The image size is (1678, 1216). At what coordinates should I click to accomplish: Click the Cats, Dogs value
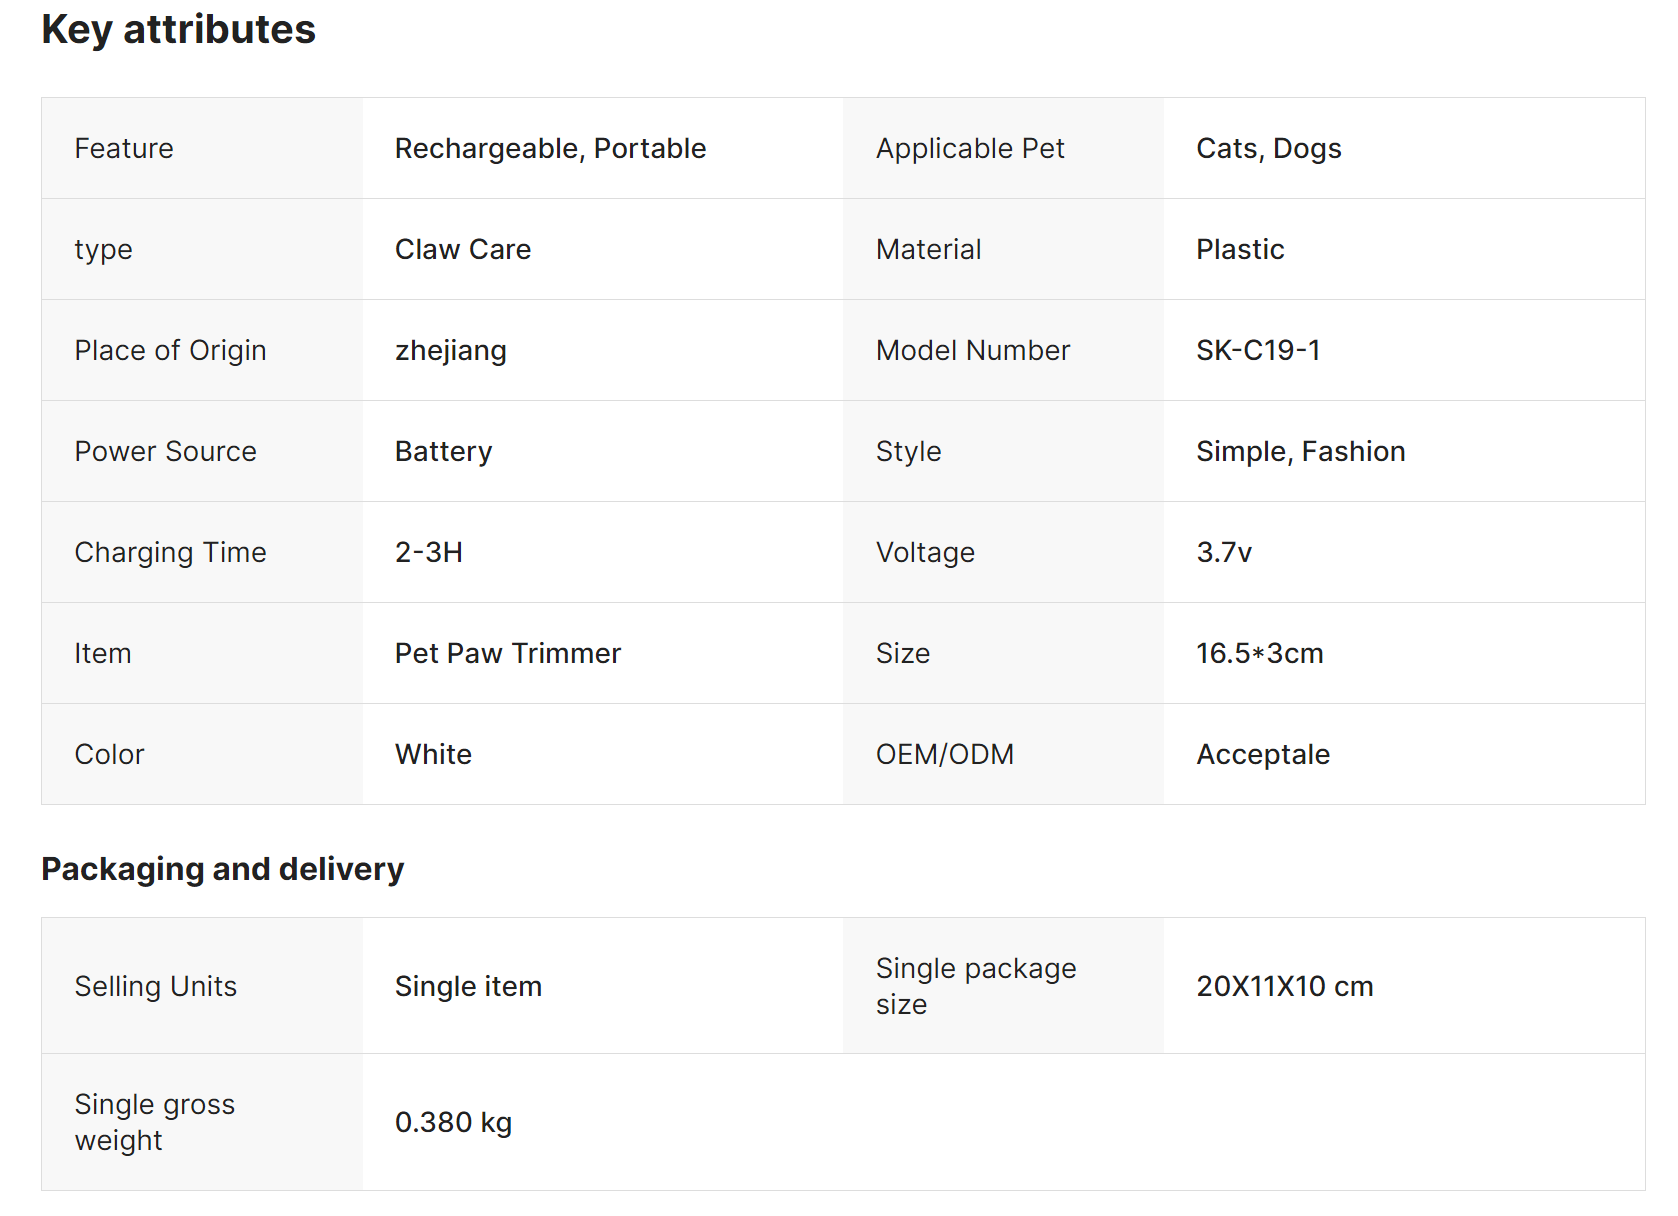pyautogui.click(x=1268, y=148)
